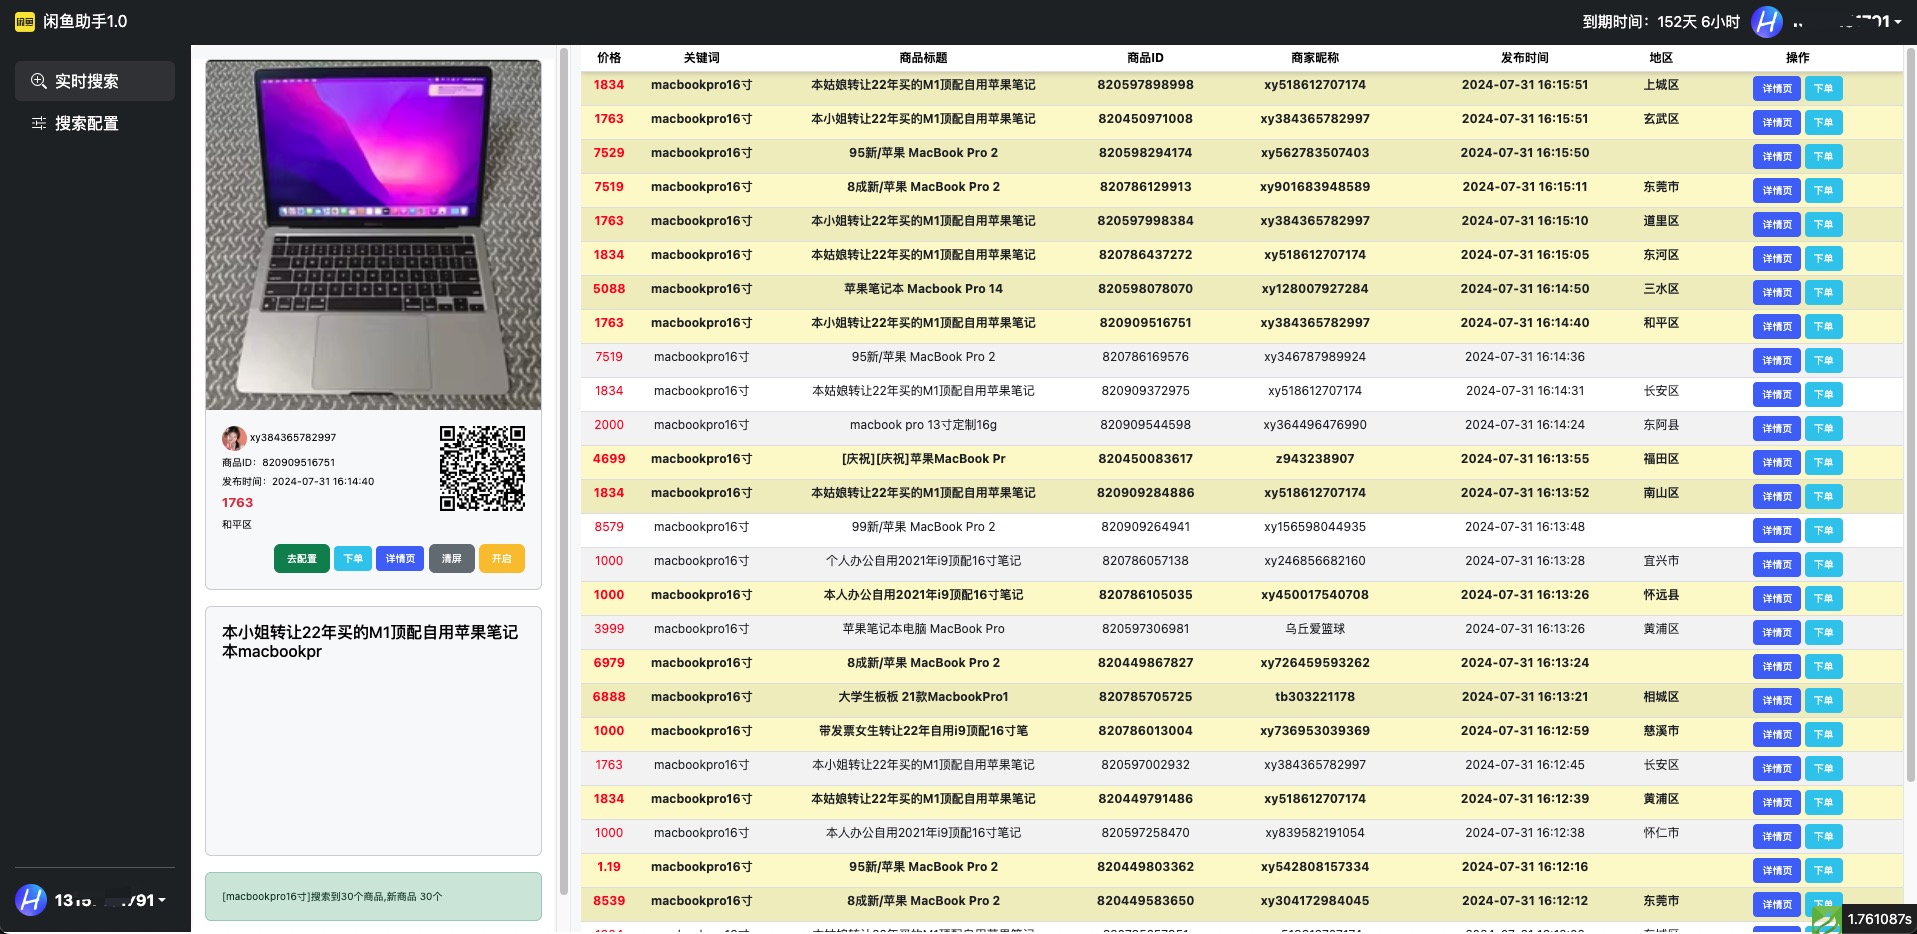1917x934 pixels.
Task: Click the results table vertical scrollbar
Action: pos(1911,415)
